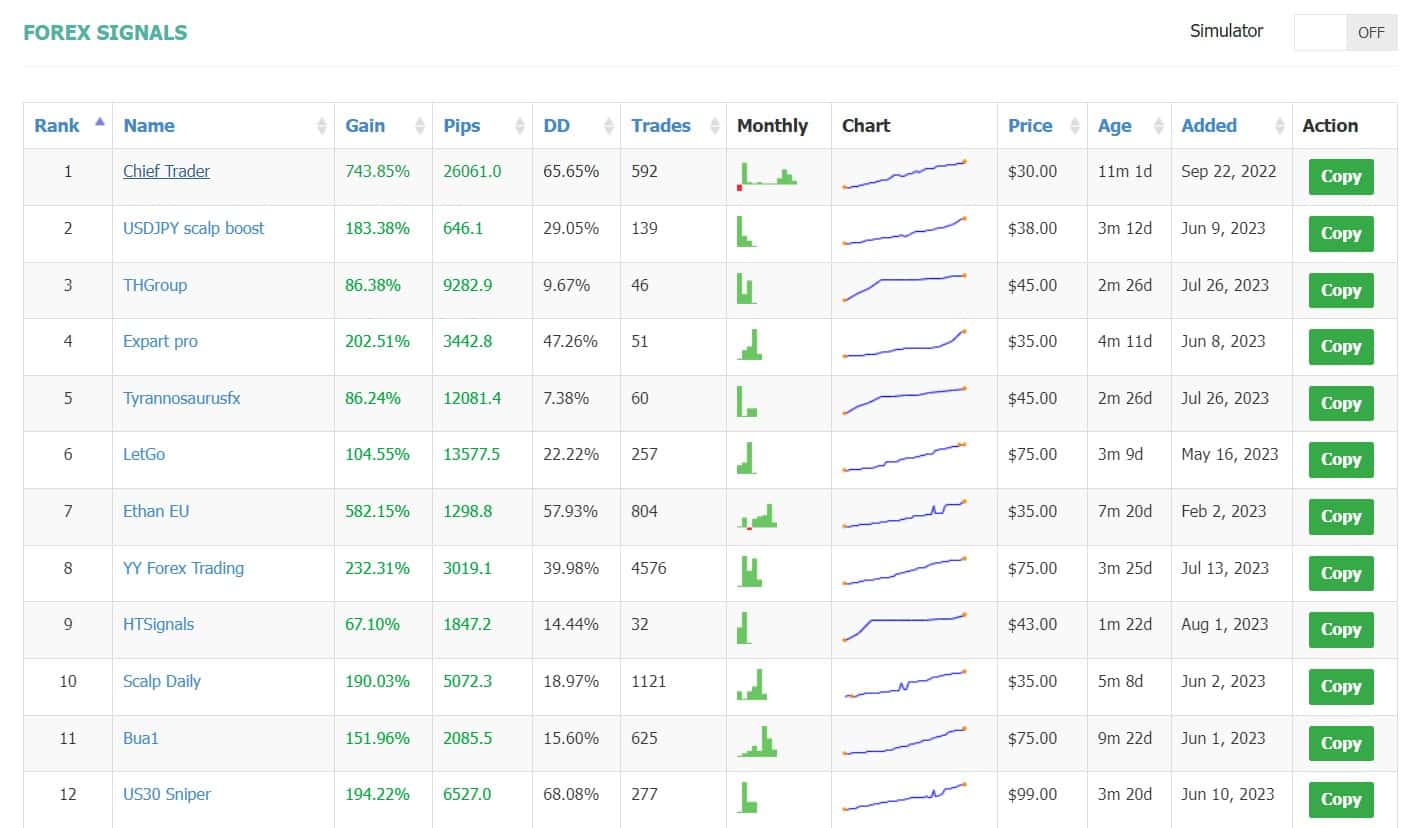View Ethan EU monthly bar chart
1416x828 pixels.
pos(758,515)
